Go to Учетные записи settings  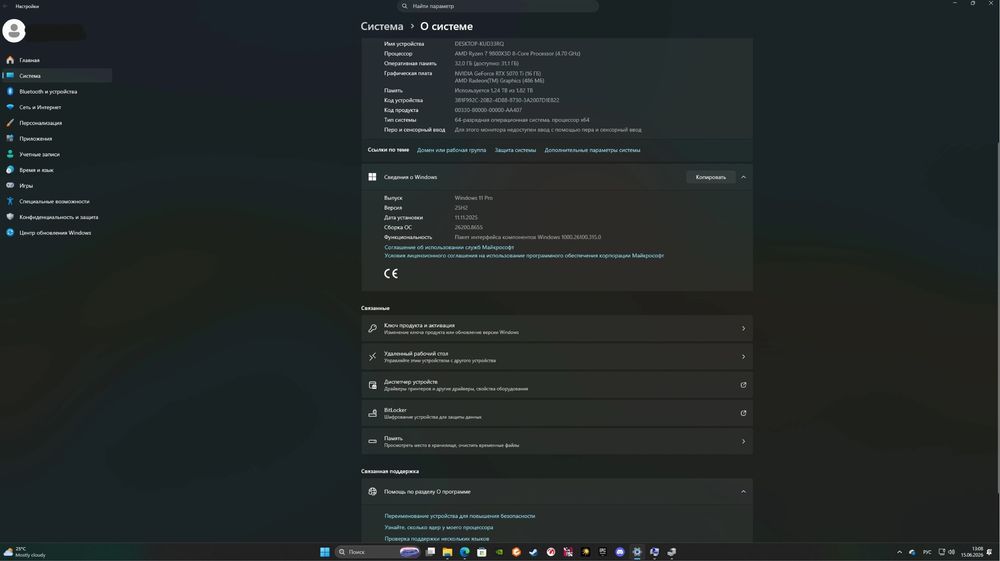pos(56,154)
